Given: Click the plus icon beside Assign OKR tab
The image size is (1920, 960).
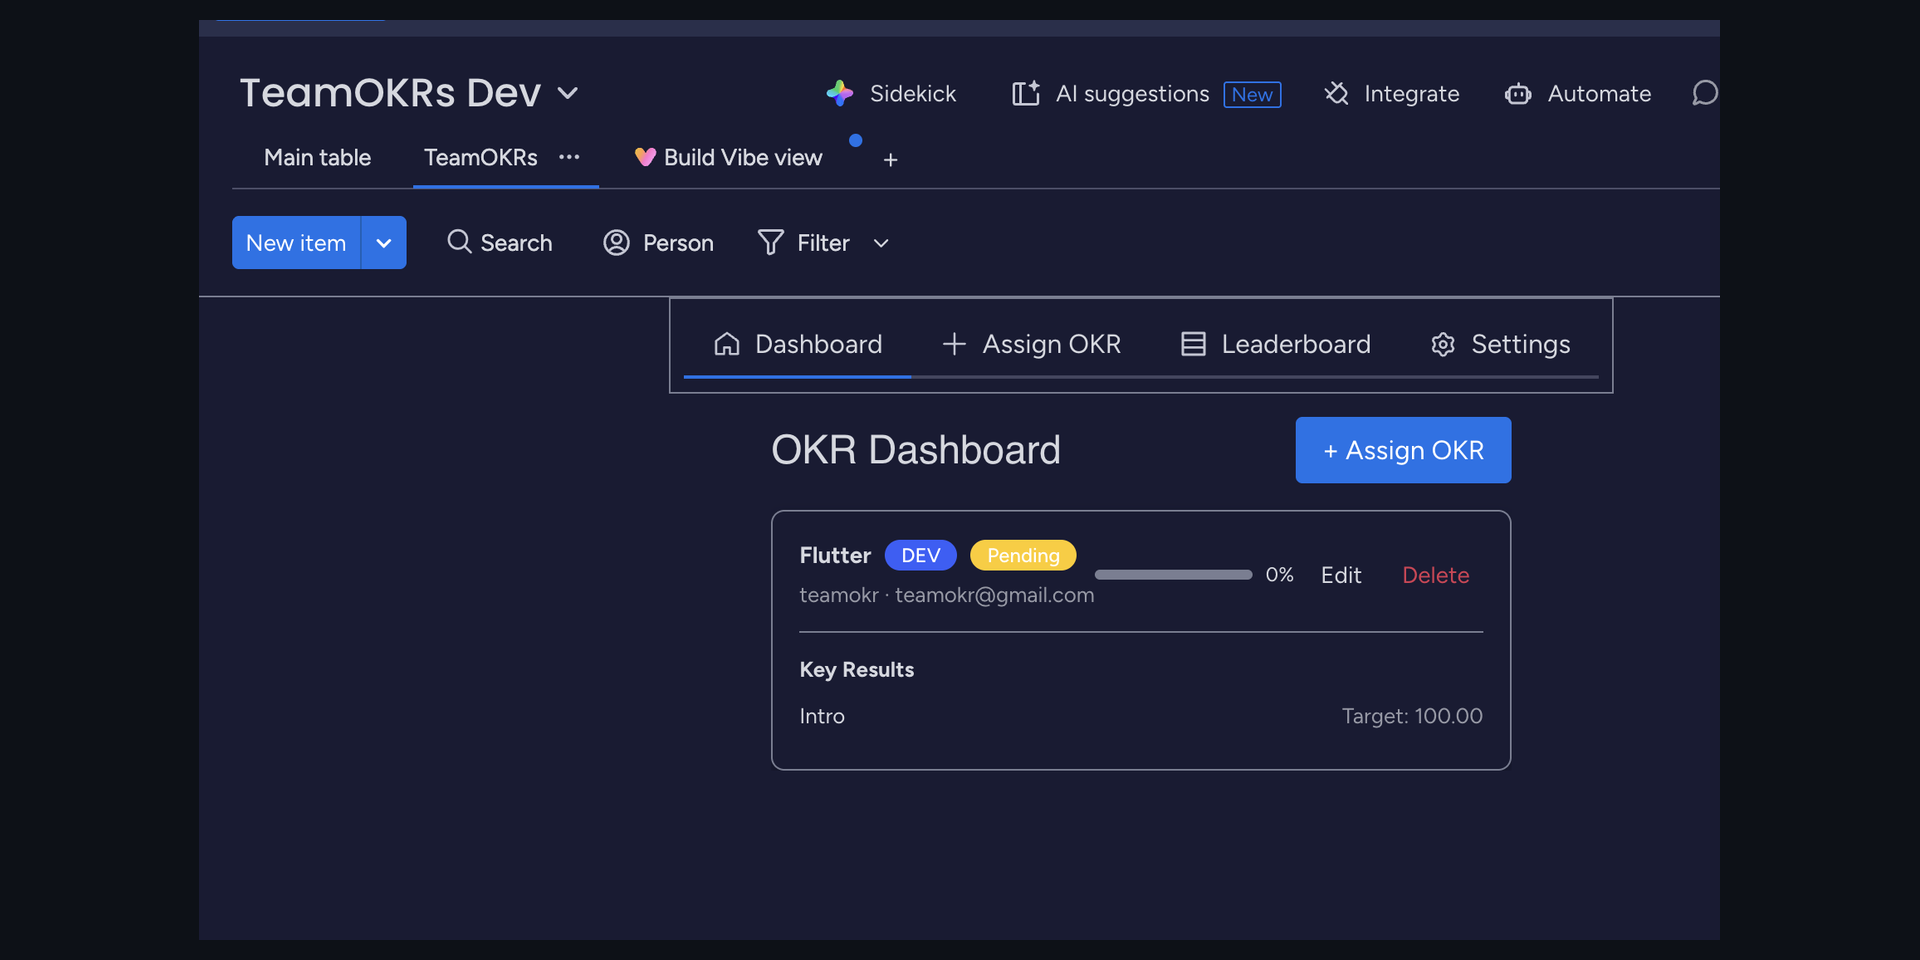Looking at the screenshot, I should click(954, 344).
